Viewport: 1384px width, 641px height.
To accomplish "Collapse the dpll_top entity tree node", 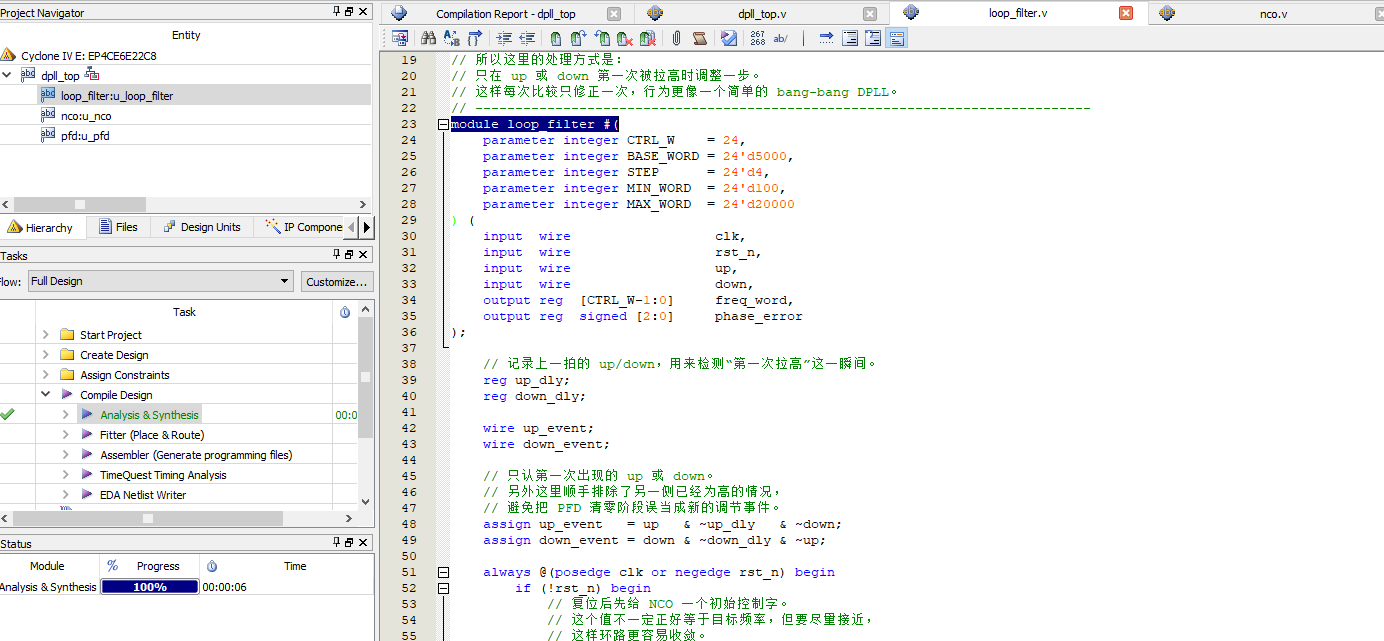I will (x=8, y=76).
